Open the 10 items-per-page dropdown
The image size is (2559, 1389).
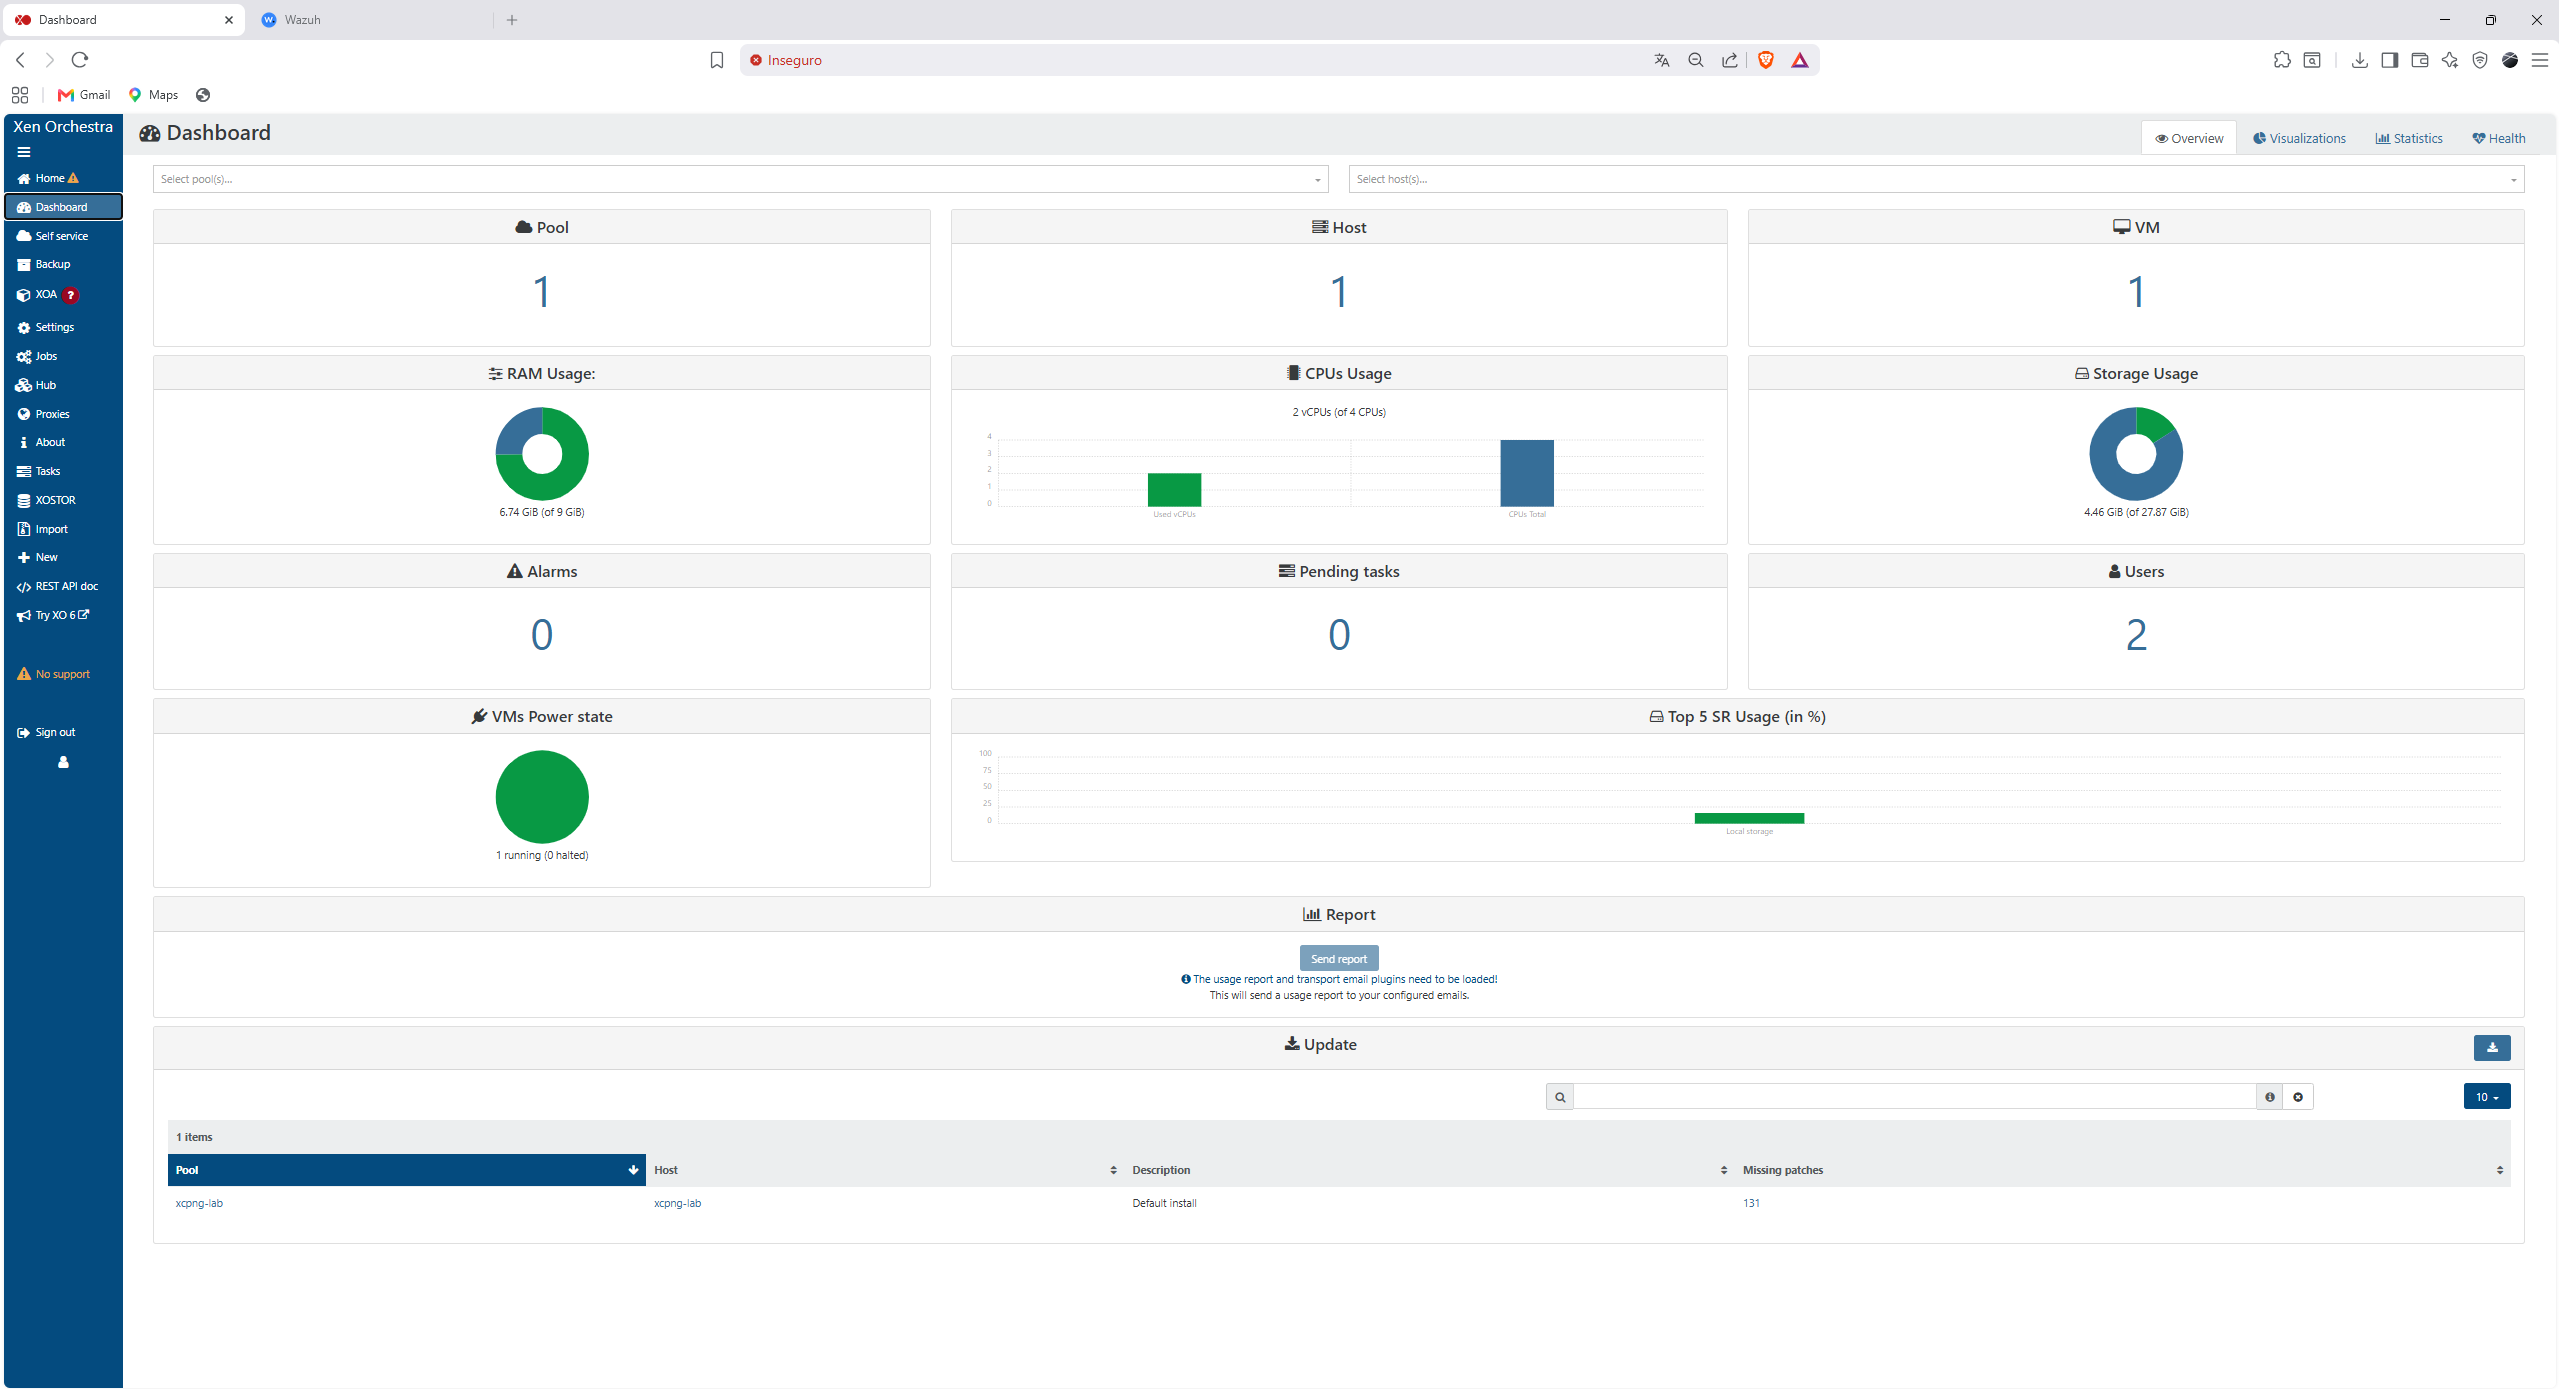click(x=2486, y=1097)
